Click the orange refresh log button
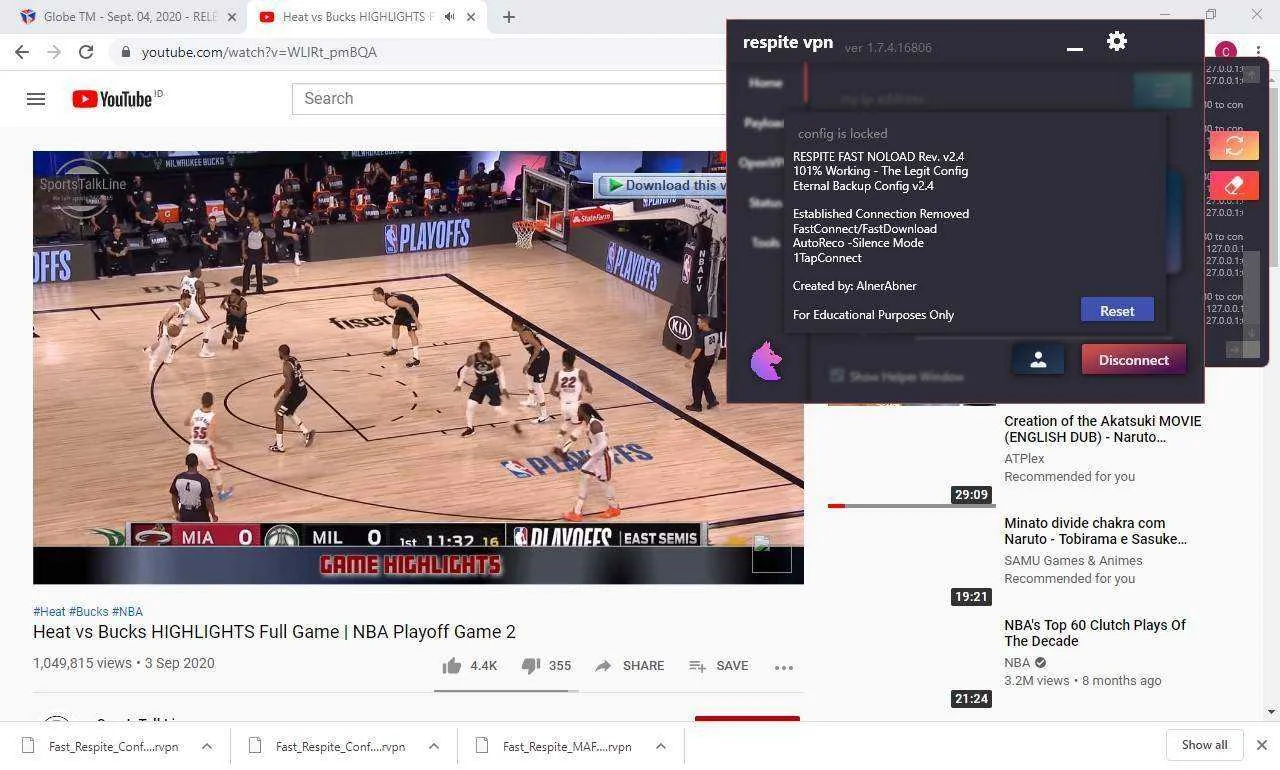This screenshot has width=1280, height=770. [1234, 145]
